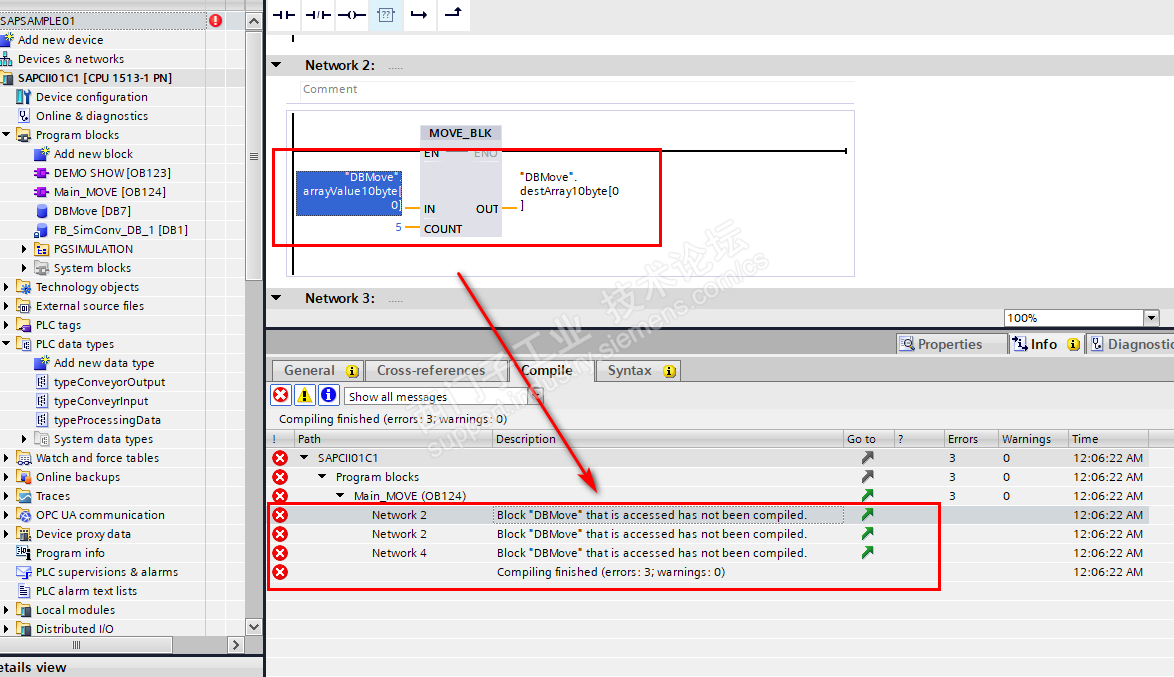Open Program info

coord(70,553)
